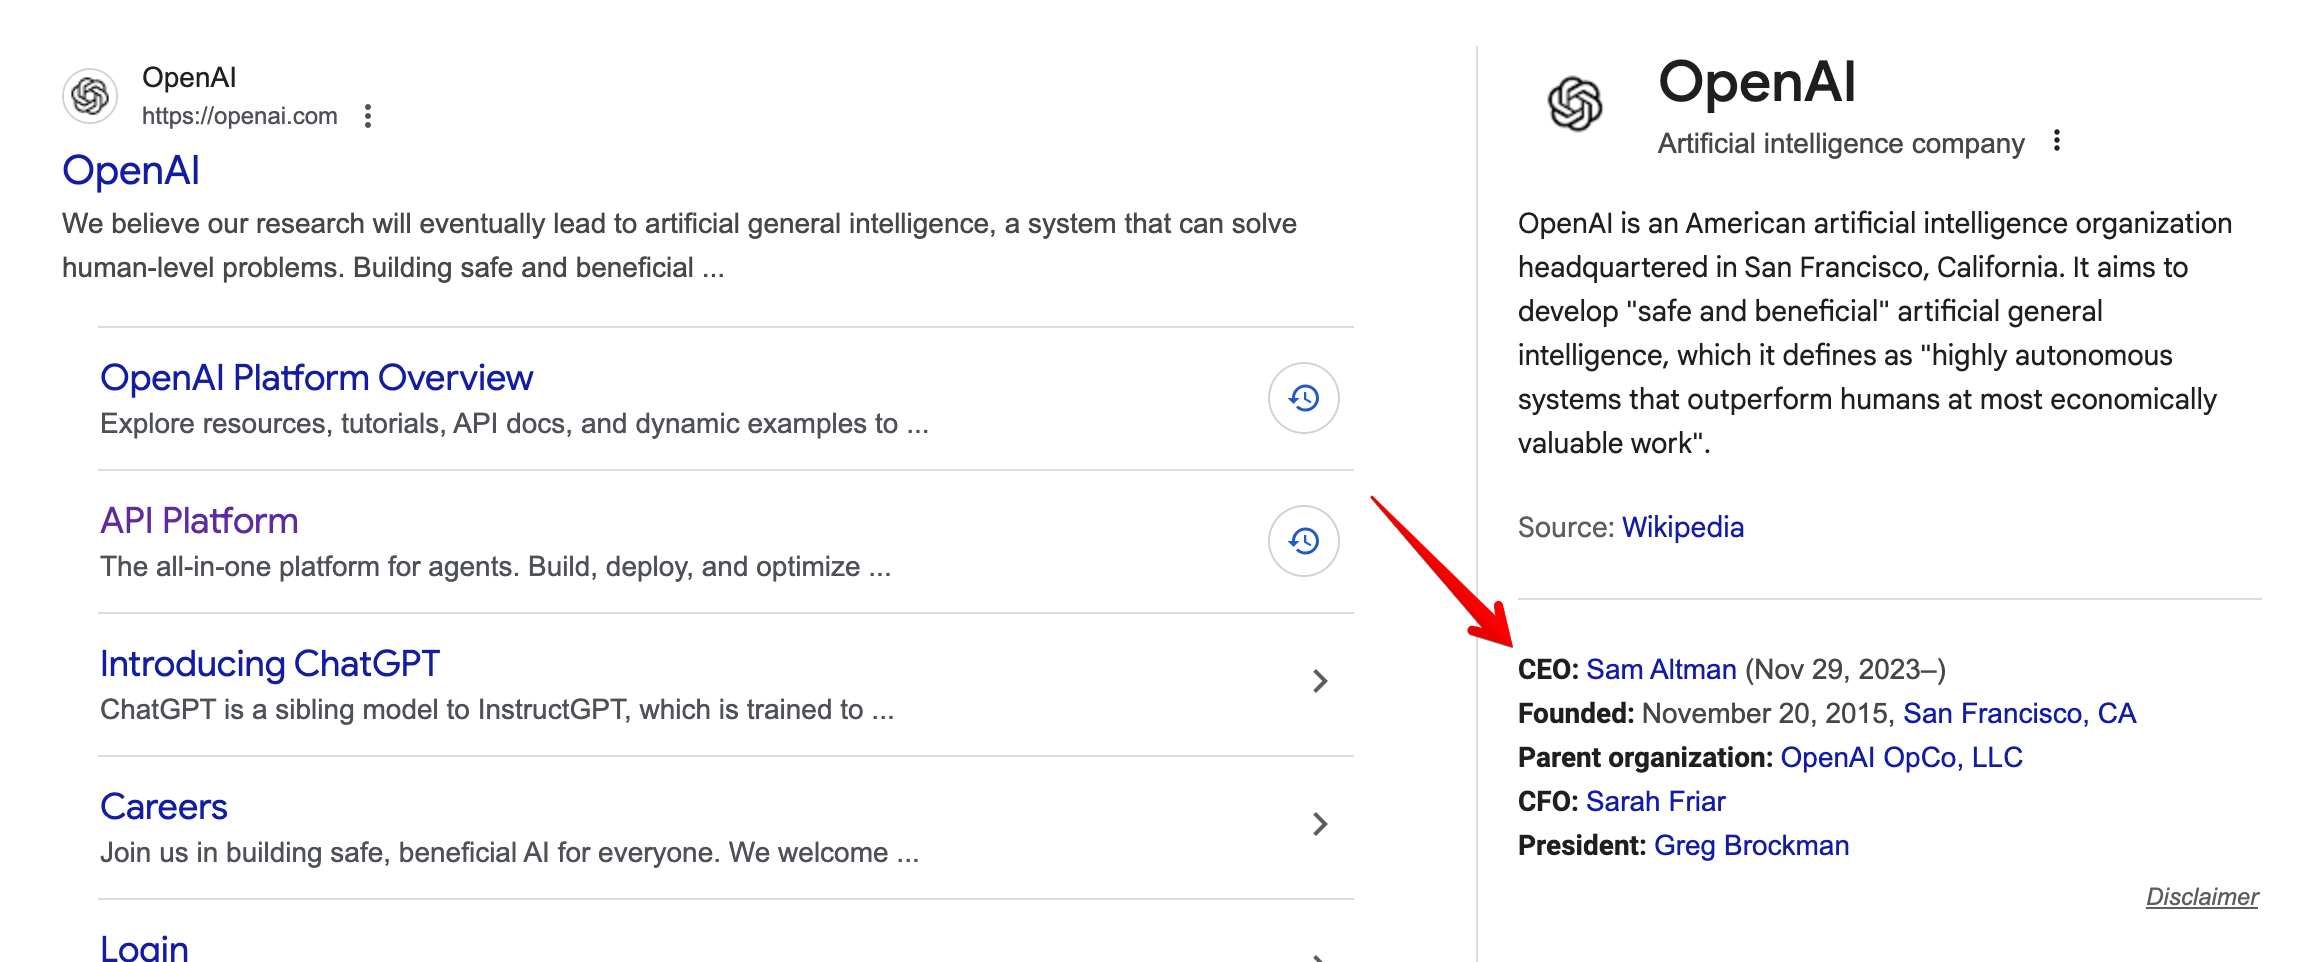Expand the Introducing ChatGPT chevron arrow
Image resolution: width=2302 pixels, height=962 pixels.
[x=1319, y=681]
